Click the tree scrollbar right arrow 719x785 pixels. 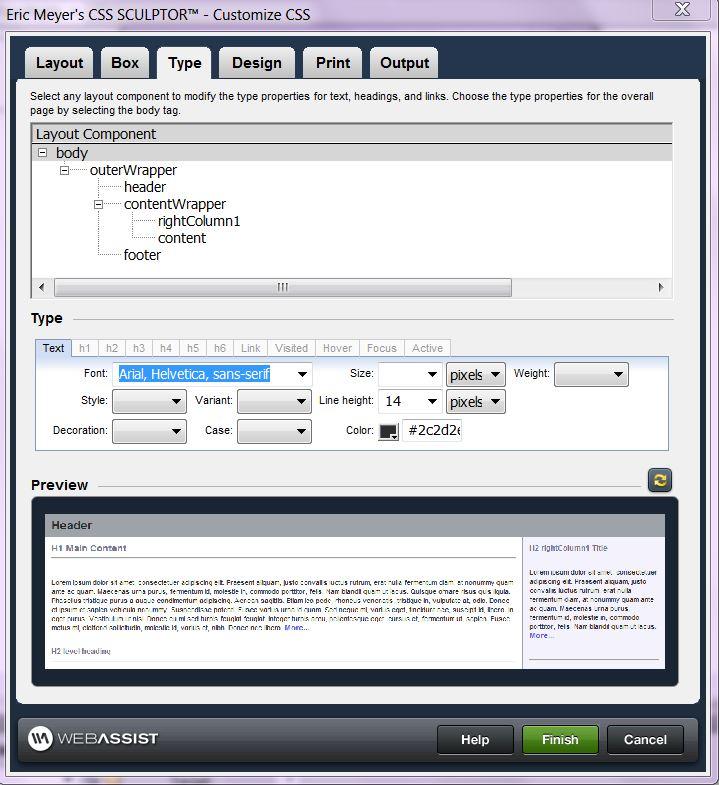(x=661, y=287)
